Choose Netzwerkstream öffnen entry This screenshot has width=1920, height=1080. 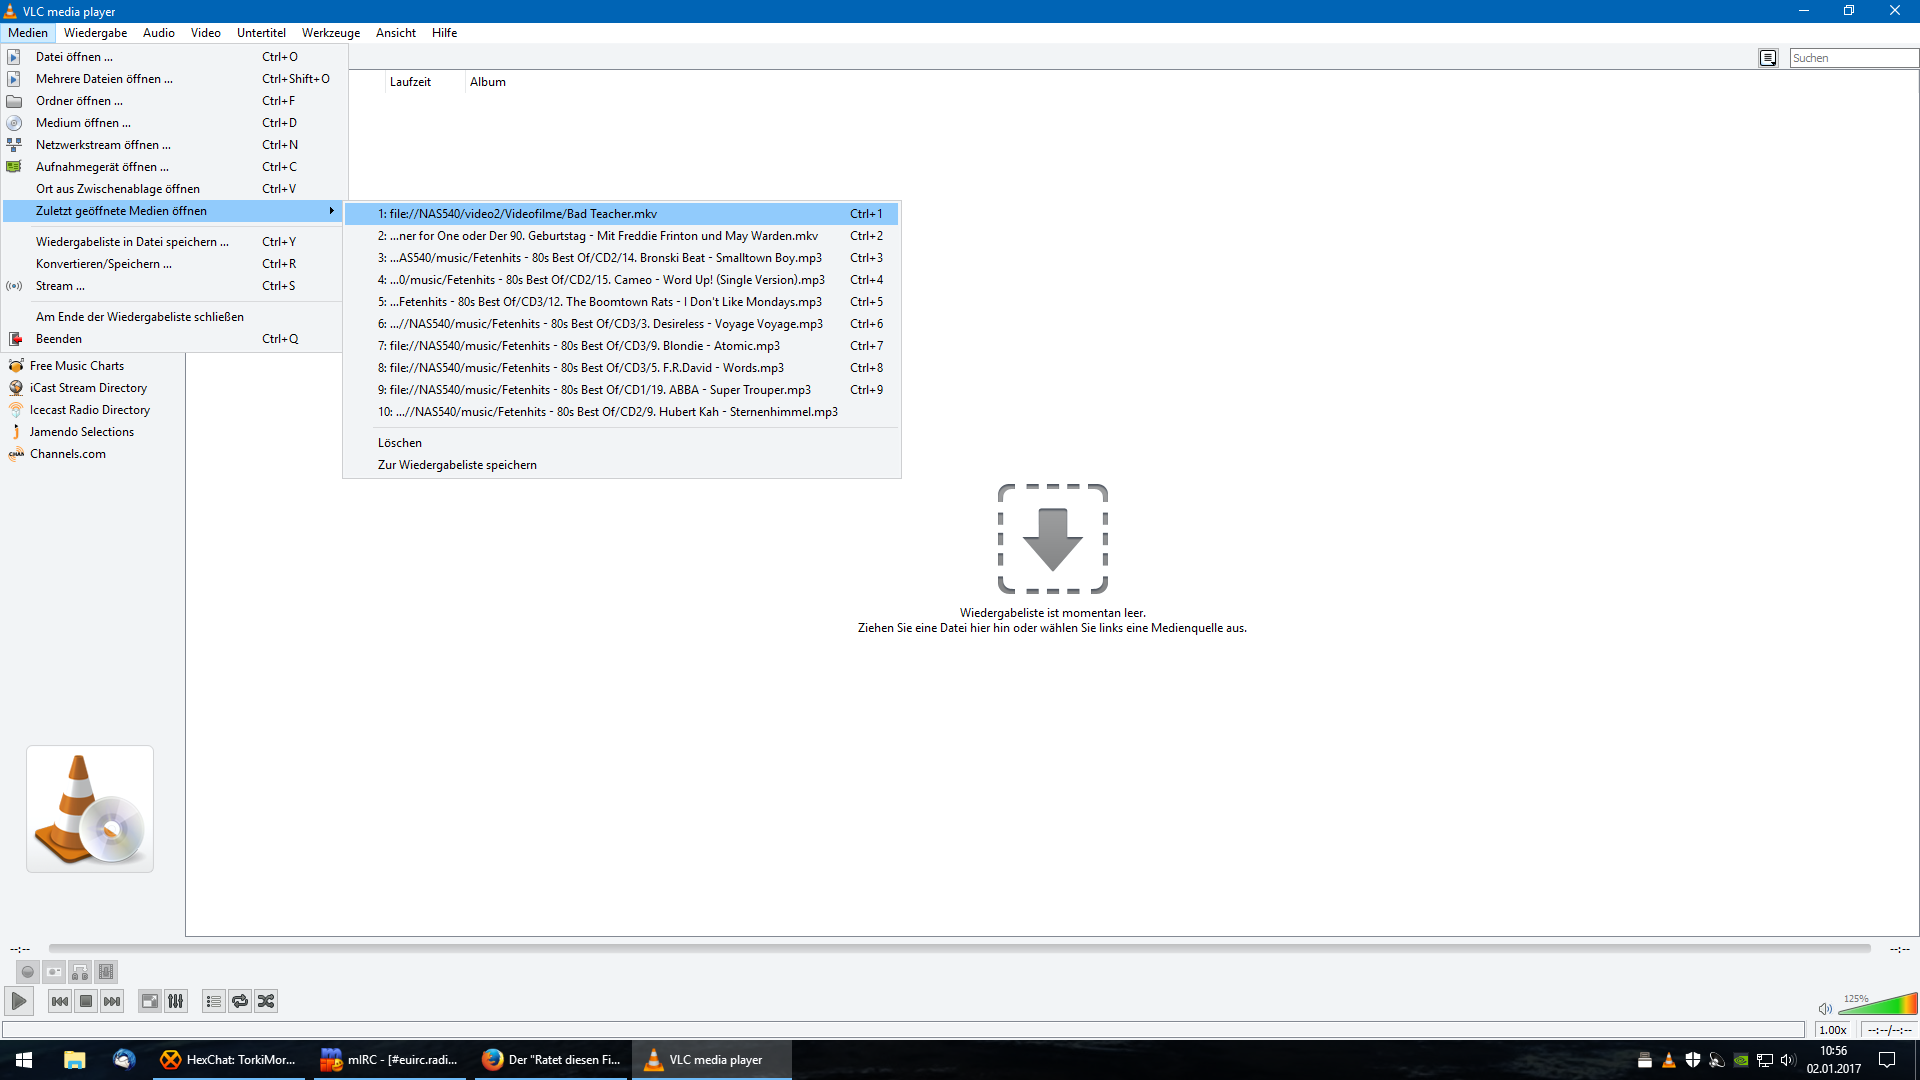[174, 145]
